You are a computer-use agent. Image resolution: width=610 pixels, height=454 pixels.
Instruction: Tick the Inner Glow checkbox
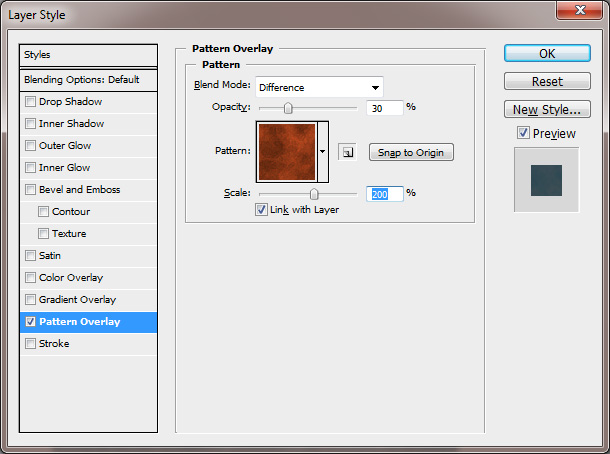pyautogui.click(x=30, y=167)
